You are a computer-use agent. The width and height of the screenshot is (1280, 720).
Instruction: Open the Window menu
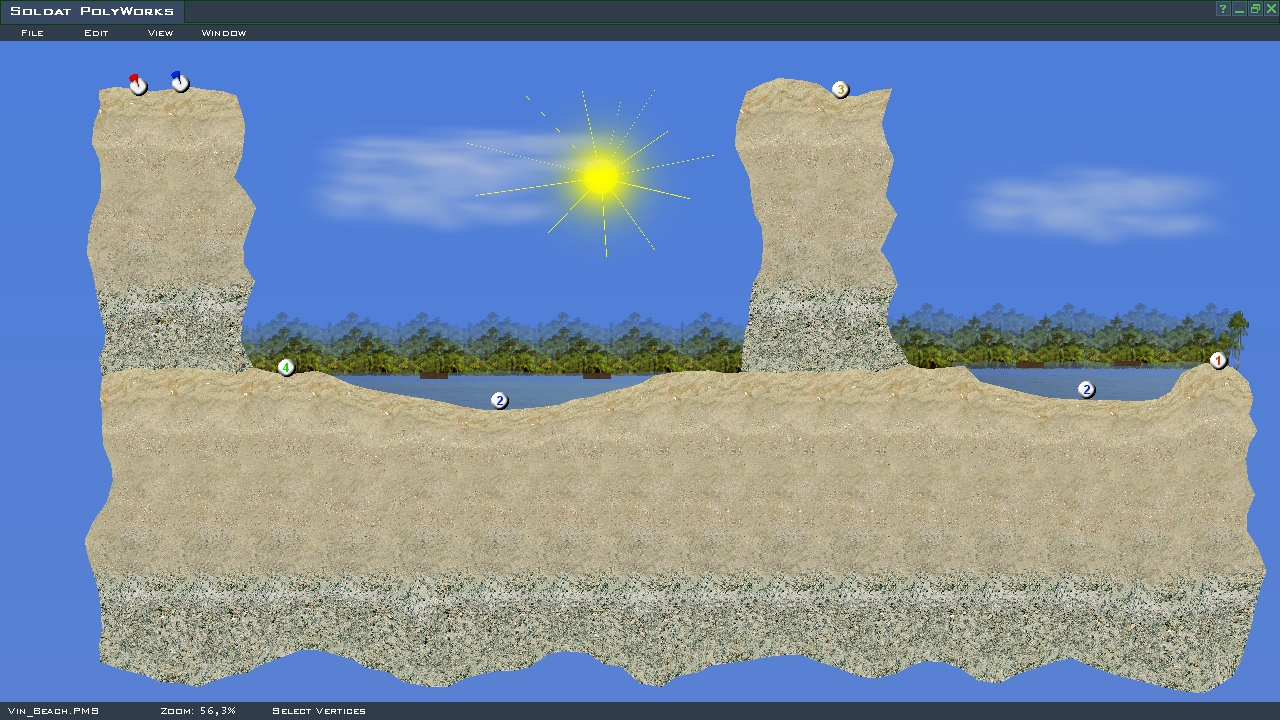[x=224, y=33]
